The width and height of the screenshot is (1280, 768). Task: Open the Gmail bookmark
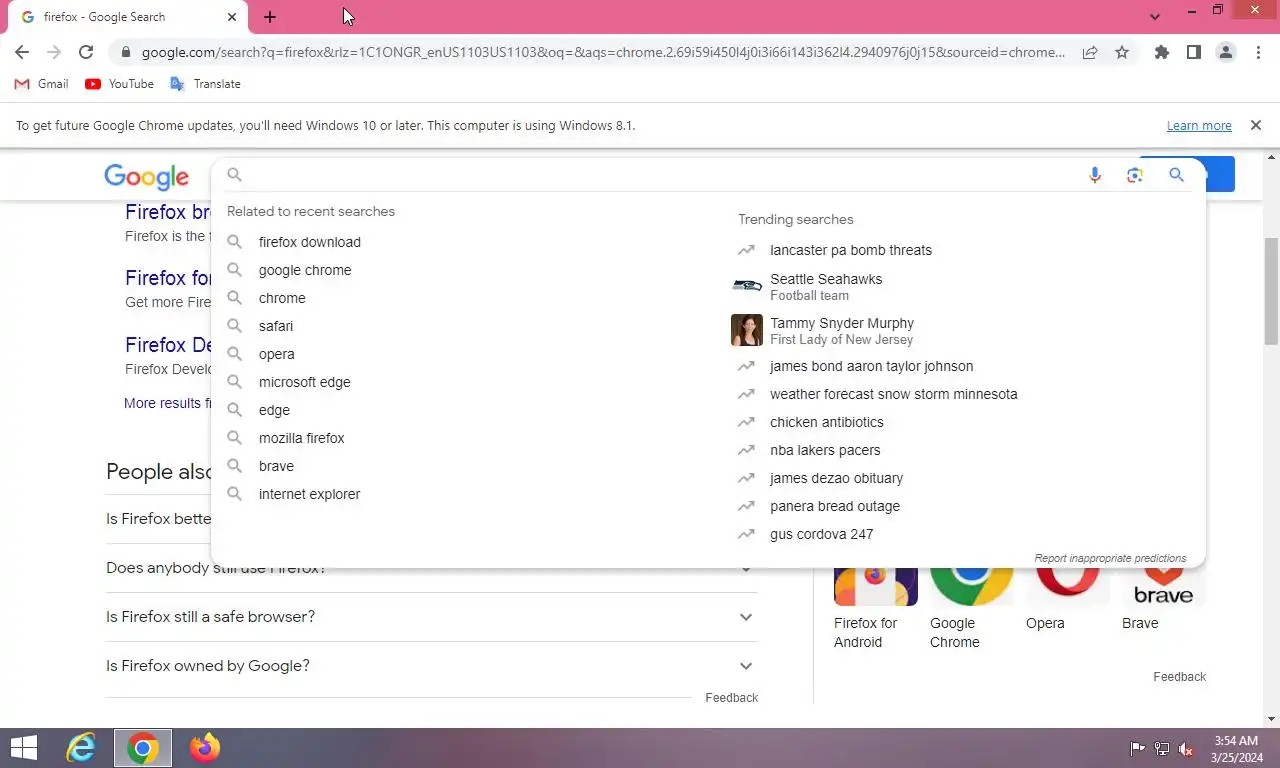click(41, 84)
